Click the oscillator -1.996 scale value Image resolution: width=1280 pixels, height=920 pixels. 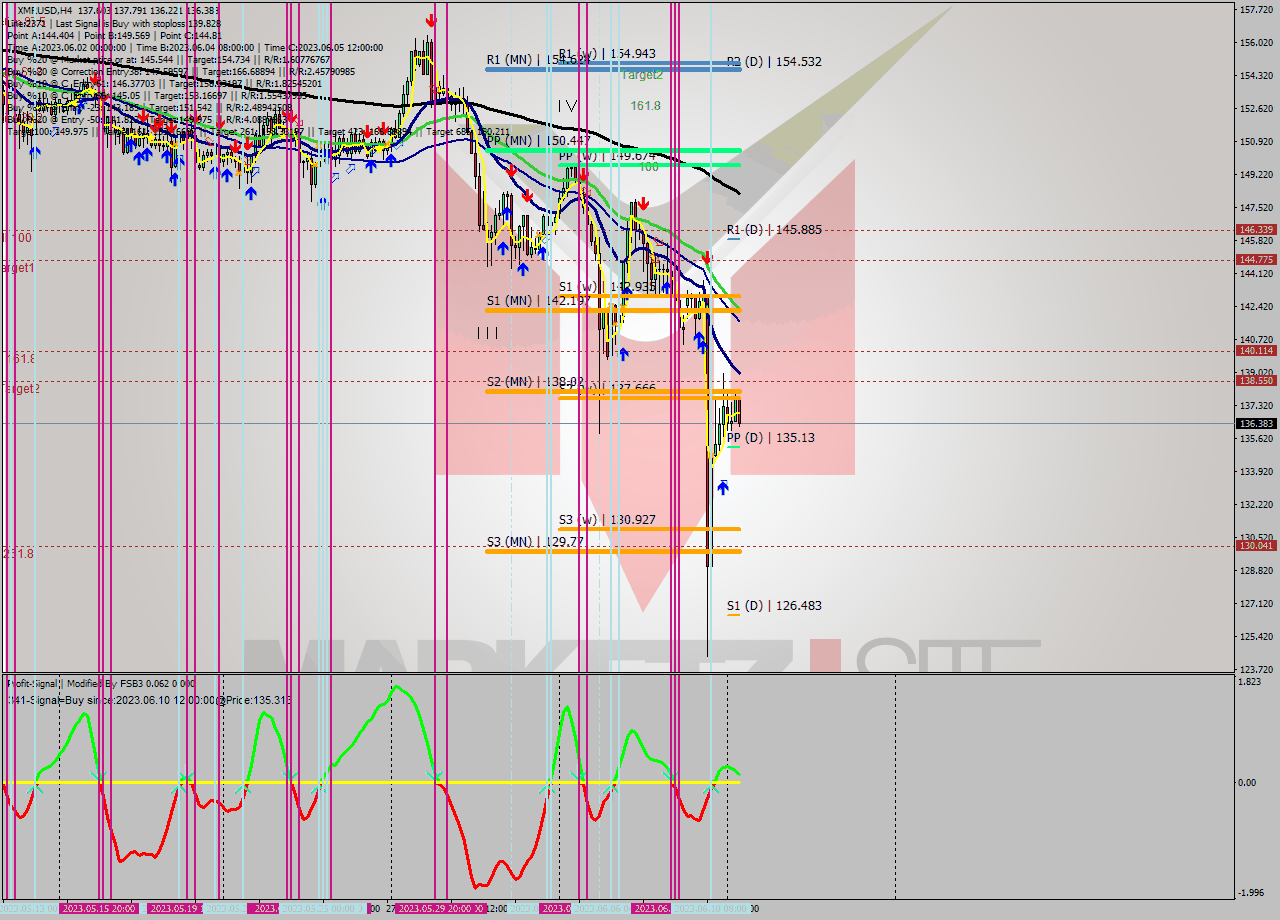(1250, 893)
